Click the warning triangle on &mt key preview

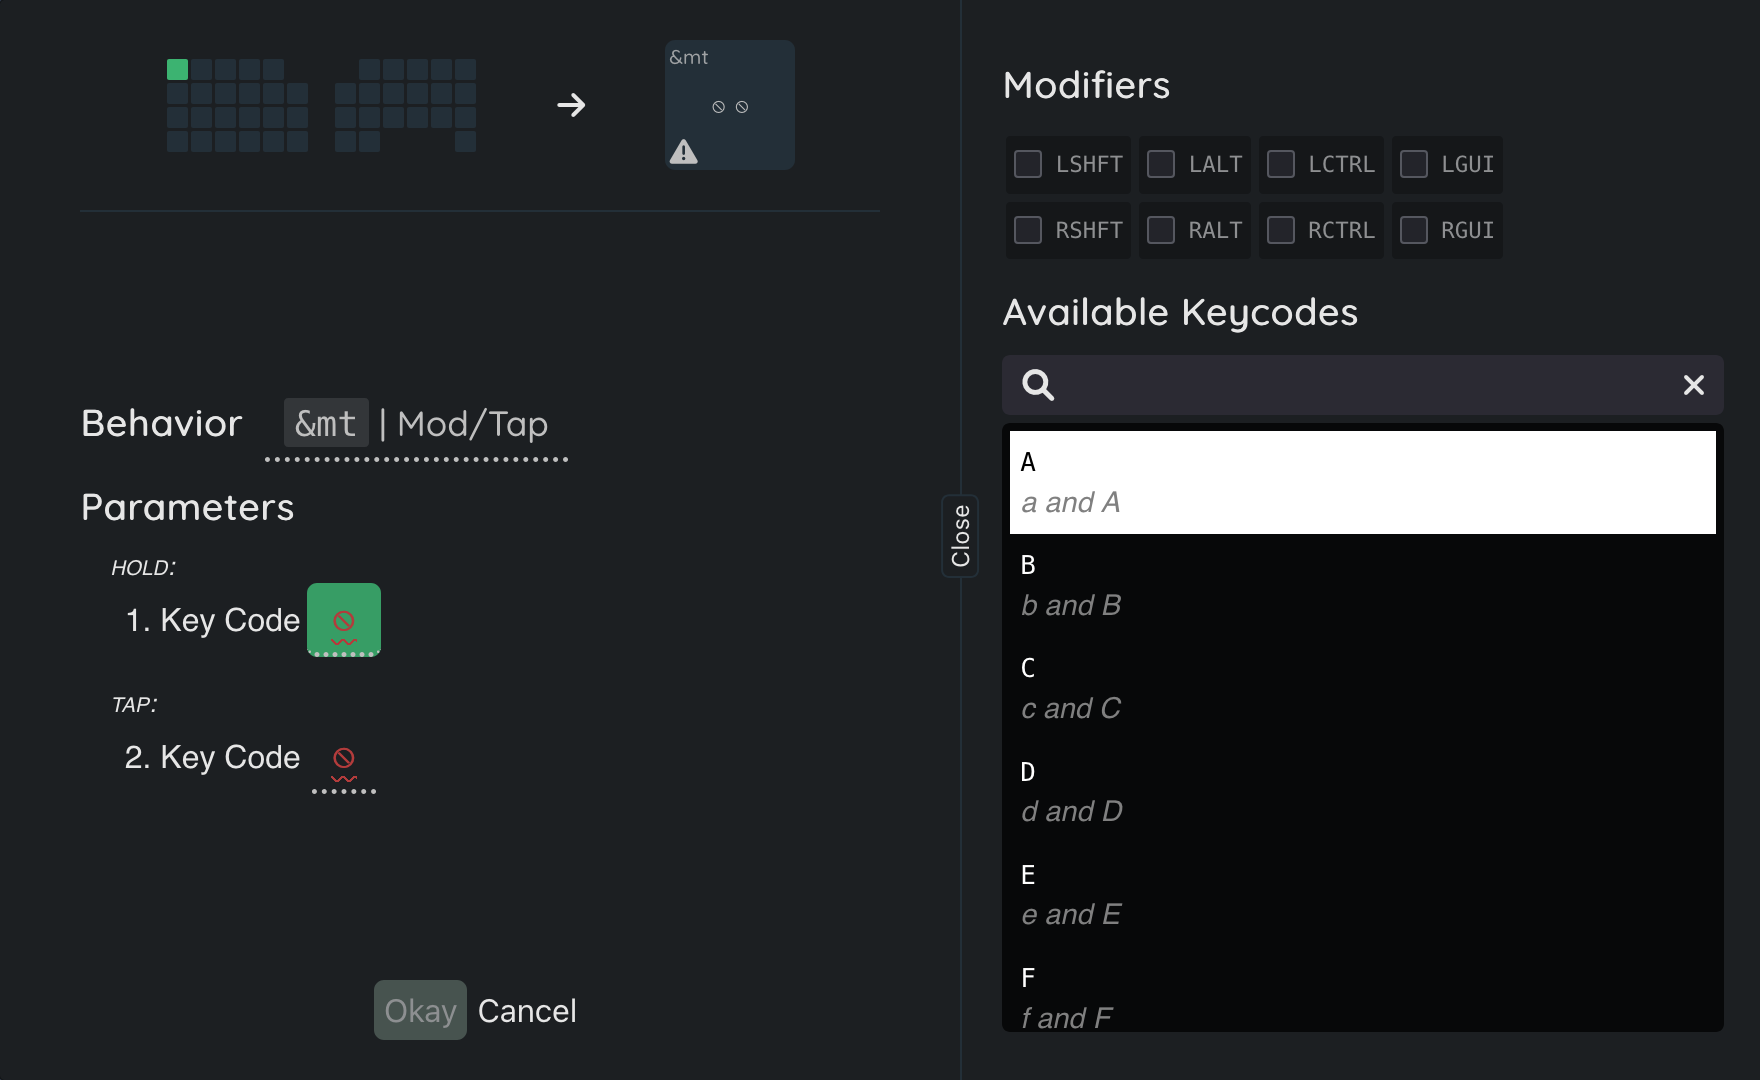pyautogui.click(x=684, y=152)
